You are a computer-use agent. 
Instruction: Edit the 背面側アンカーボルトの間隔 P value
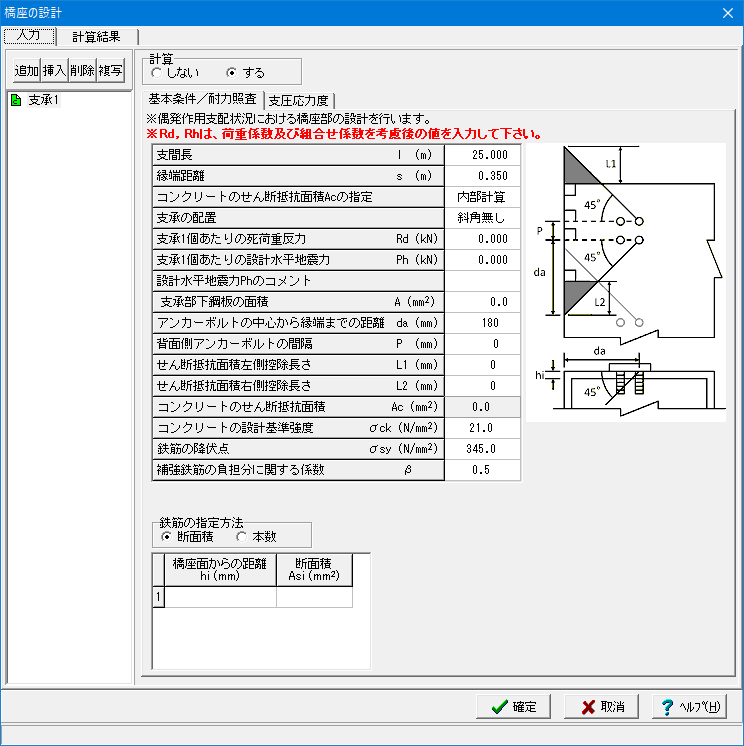(482, 344)
